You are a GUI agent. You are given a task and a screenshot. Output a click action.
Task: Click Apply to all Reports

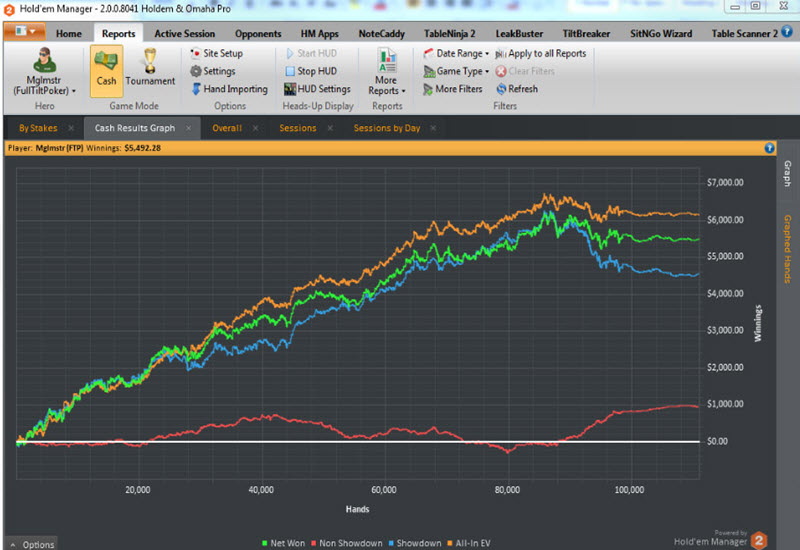coord(541,53)
